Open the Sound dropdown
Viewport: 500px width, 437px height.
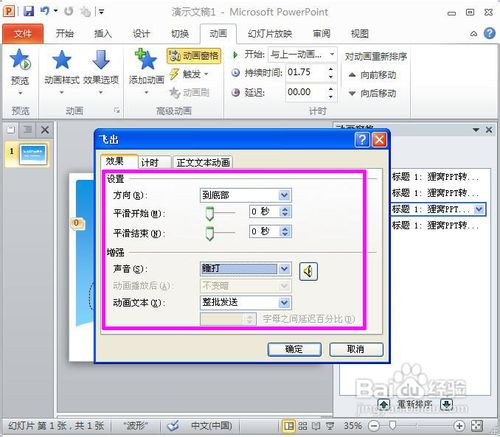tap(284, 269)
